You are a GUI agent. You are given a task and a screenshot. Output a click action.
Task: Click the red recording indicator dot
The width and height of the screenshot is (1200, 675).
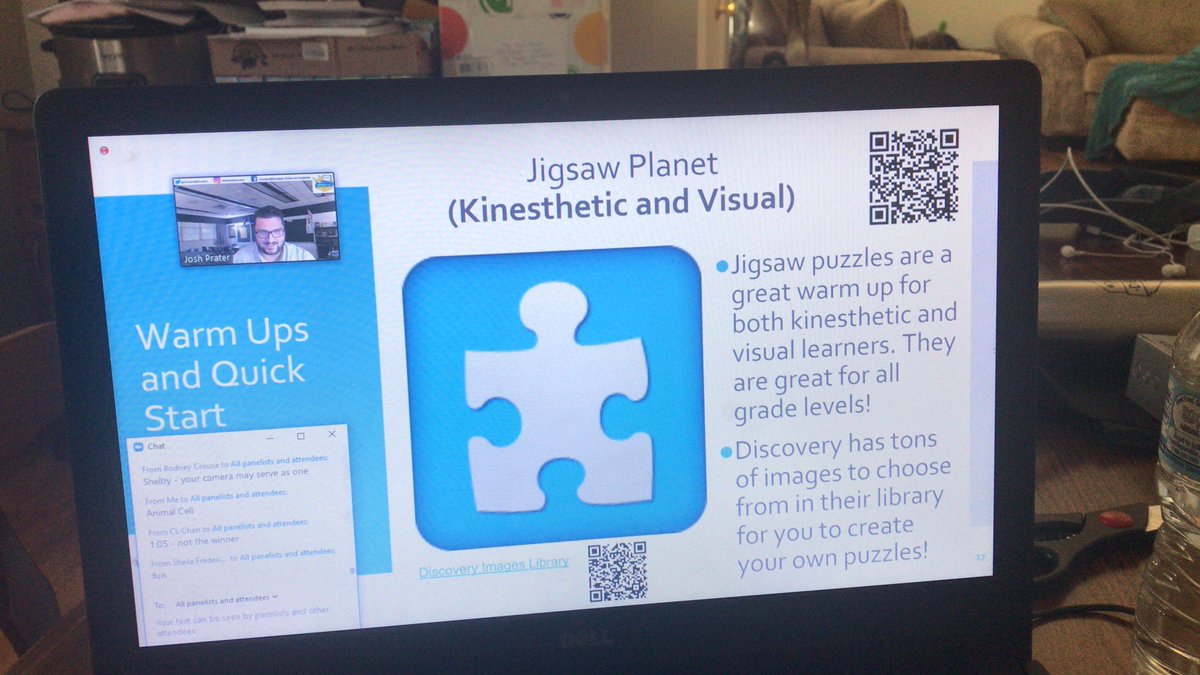(104, 150)
